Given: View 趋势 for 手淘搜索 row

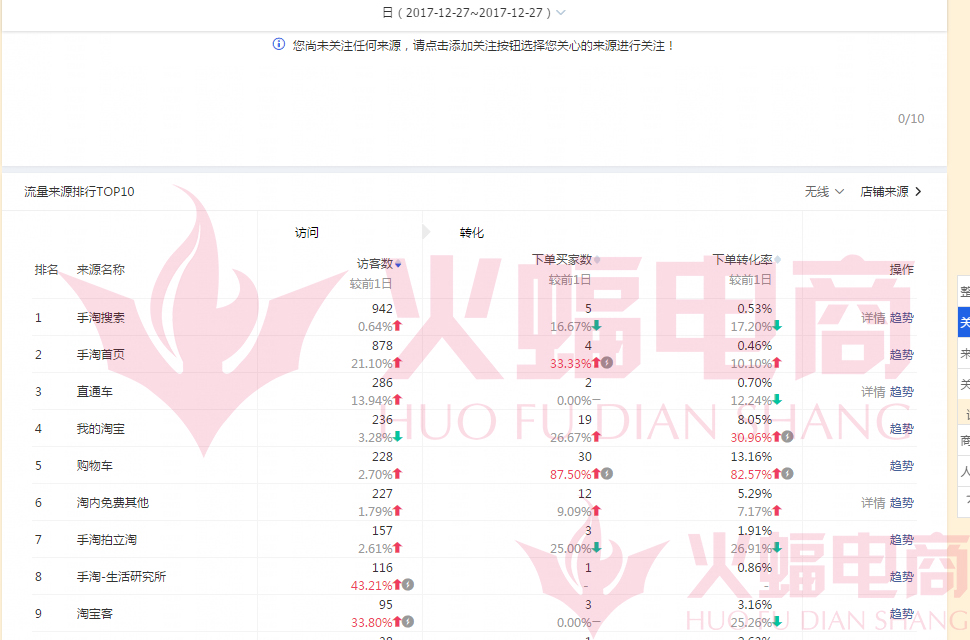Looking at the screenshot, I should pyautogui.click(x=901, y=318).
